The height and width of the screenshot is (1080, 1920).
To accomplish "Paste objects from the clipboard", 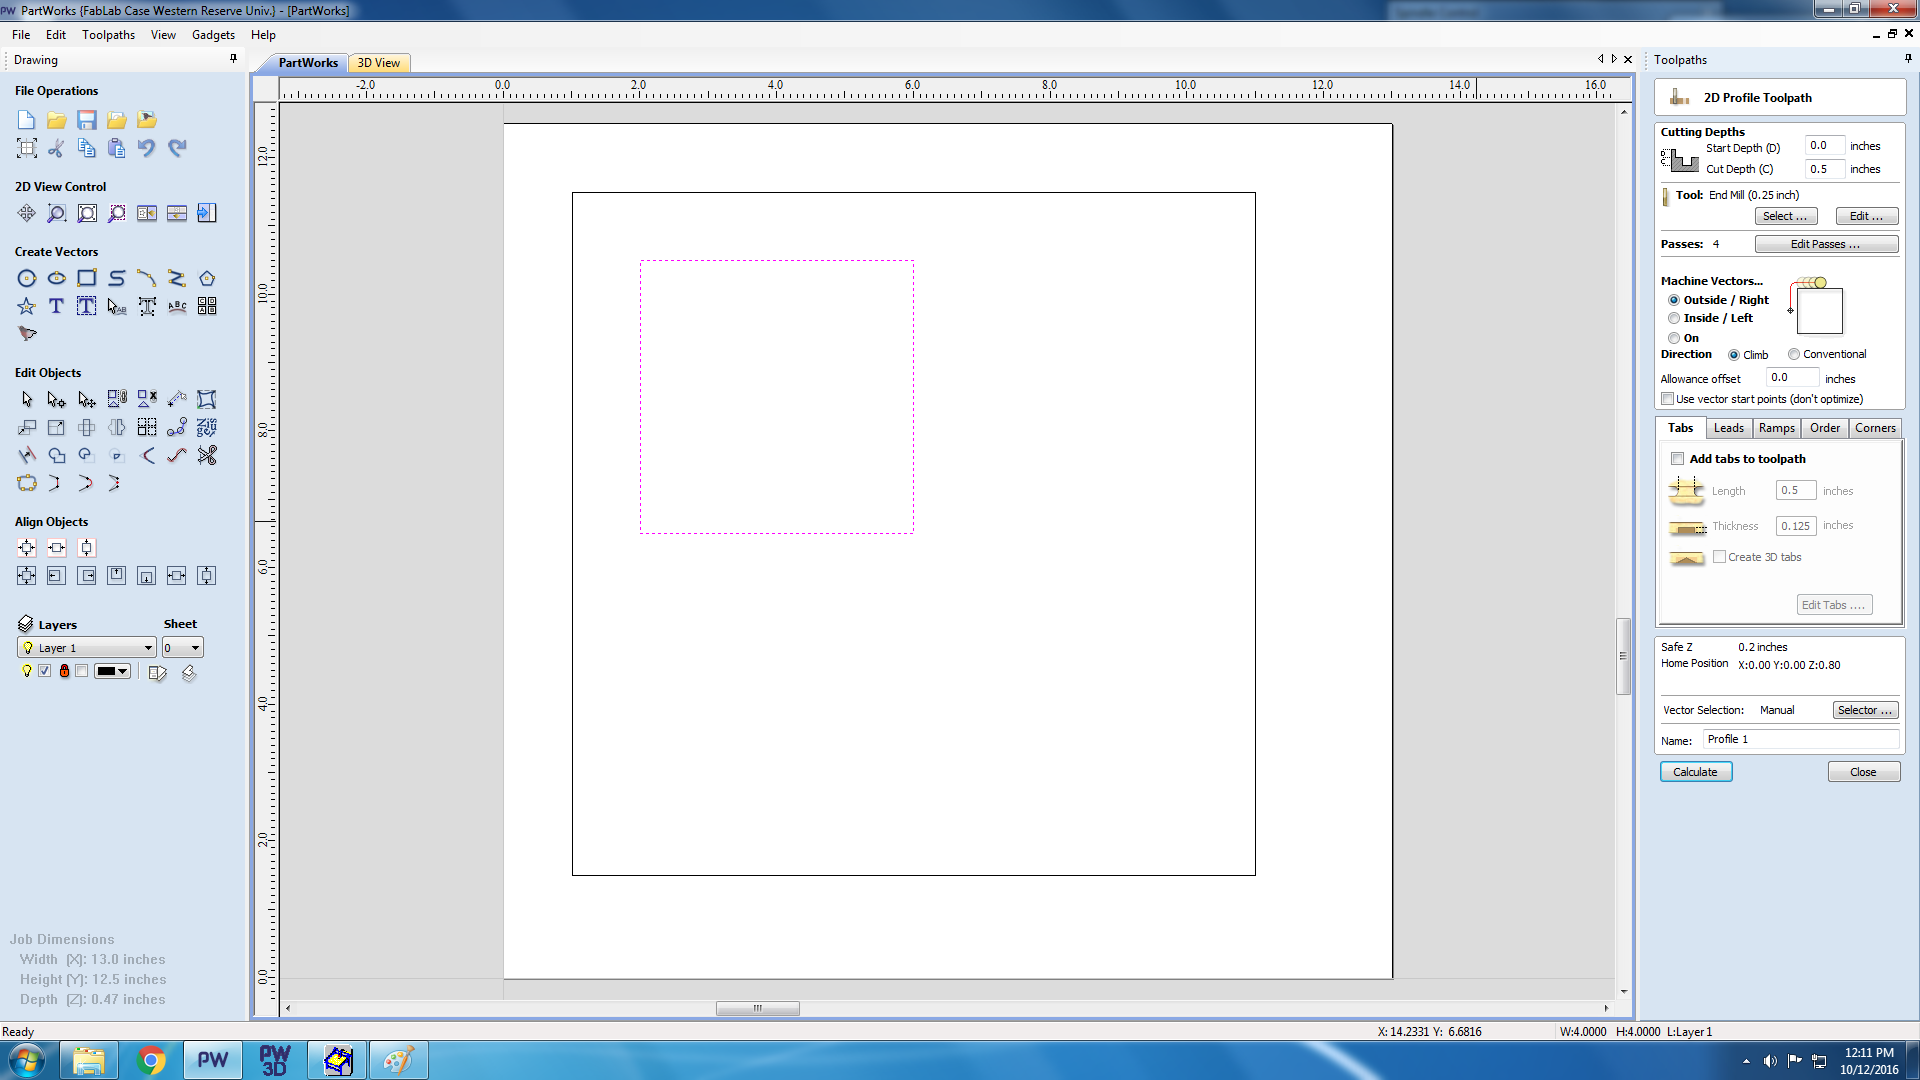I will [117, 148].
